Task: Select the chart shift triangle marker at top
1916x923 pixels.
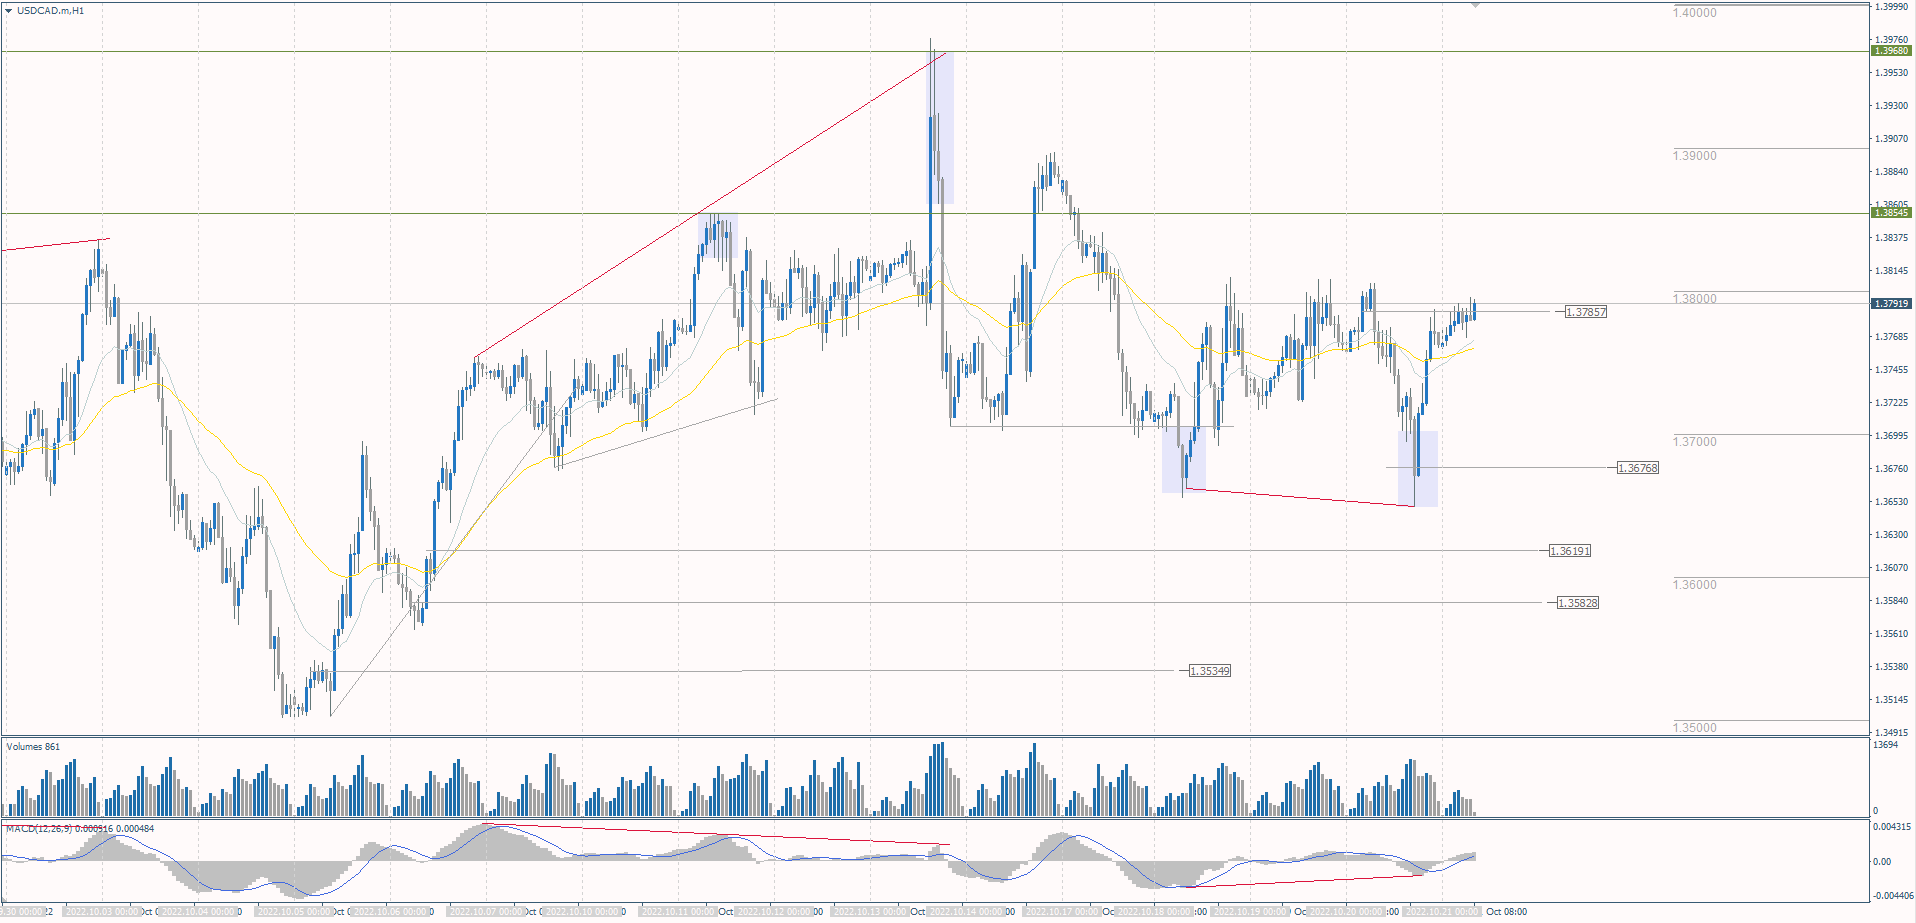Action: coord(1475,5)
